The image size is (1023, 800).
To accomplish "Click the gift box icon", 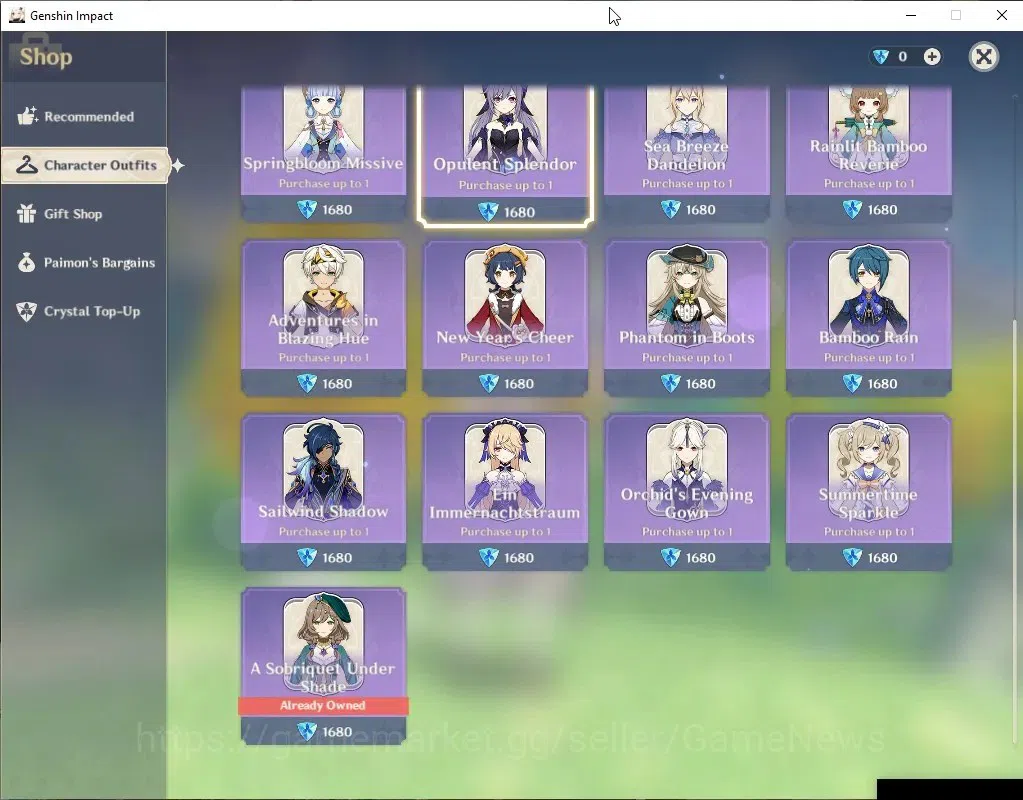I will 27,213.
